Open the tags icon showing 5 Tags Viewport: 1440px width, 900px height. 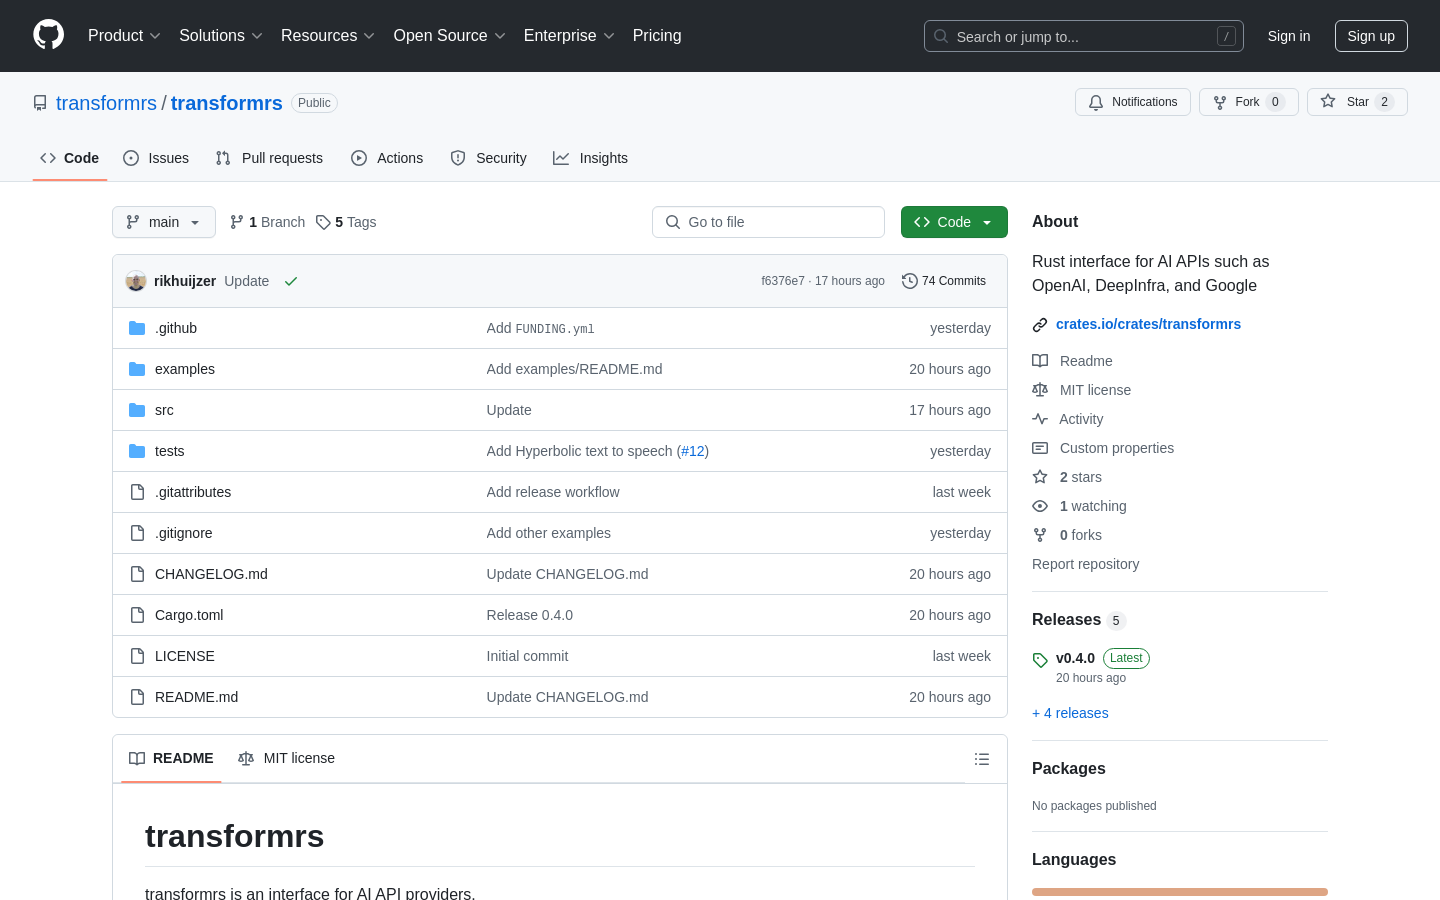tap(323, 222)
